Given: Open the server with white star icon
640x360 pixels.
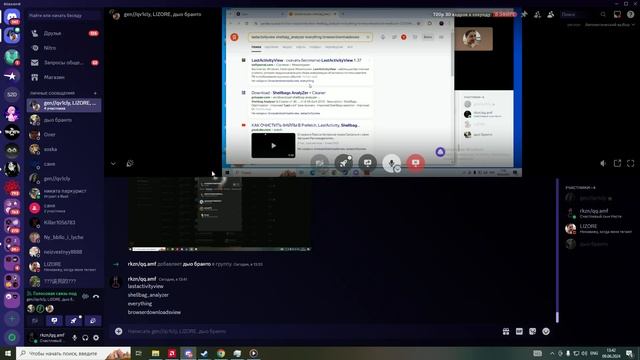Looking at the screenshot, I should point(12,76).
